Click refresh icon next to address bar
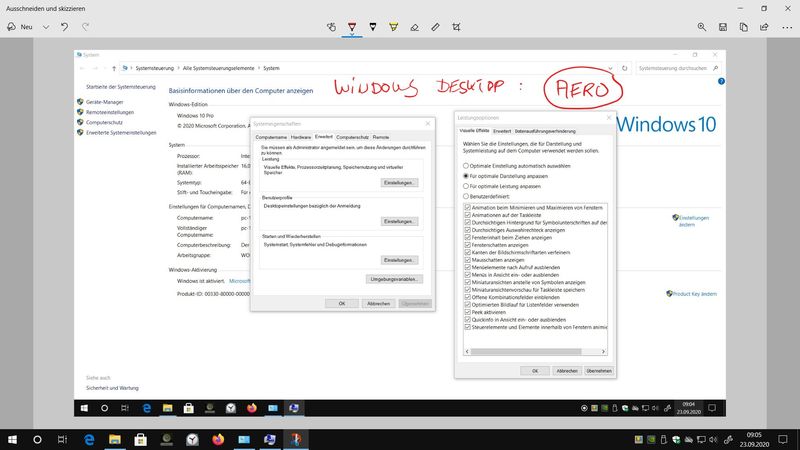The width and height of the screenshot is (800, 450). tap(624, 68)
